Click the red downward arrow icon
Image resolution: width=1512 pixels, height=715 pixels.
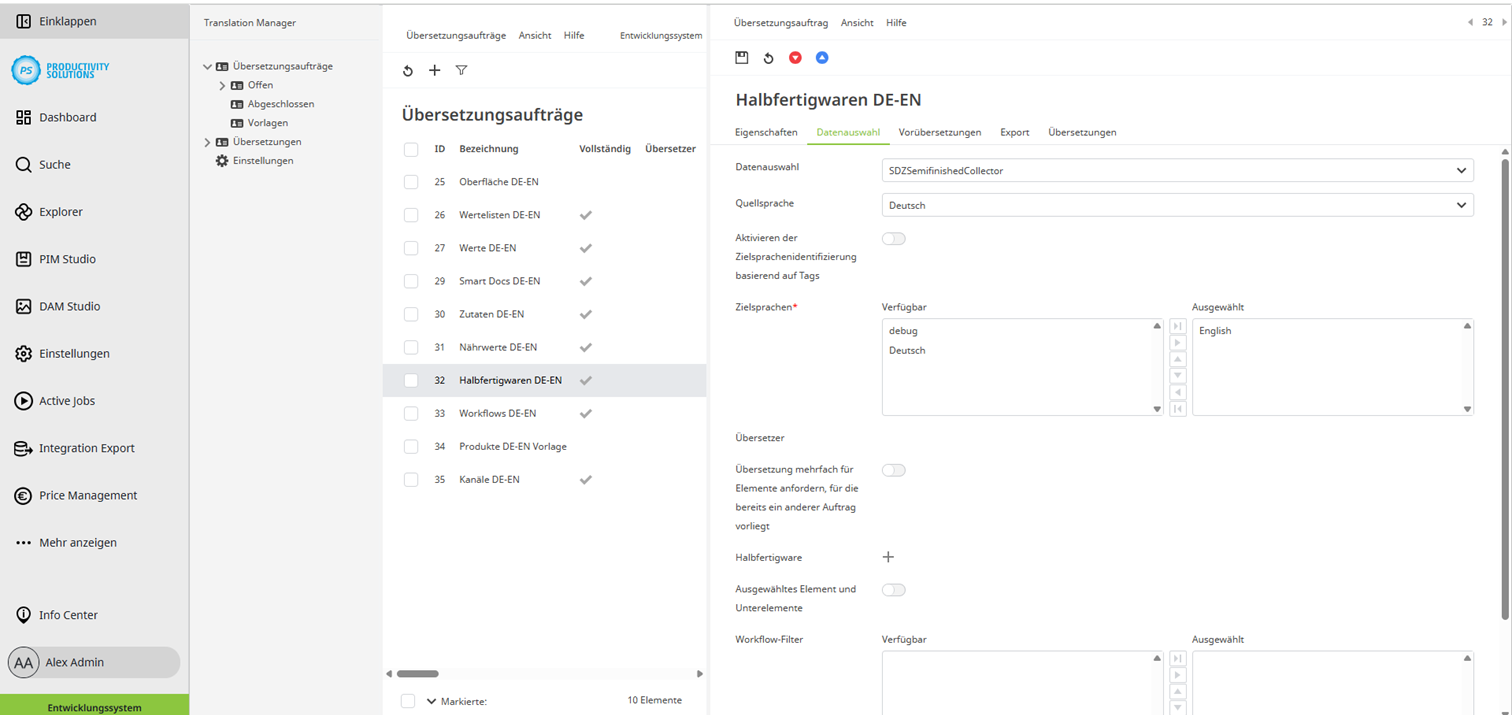pos(795,57)
